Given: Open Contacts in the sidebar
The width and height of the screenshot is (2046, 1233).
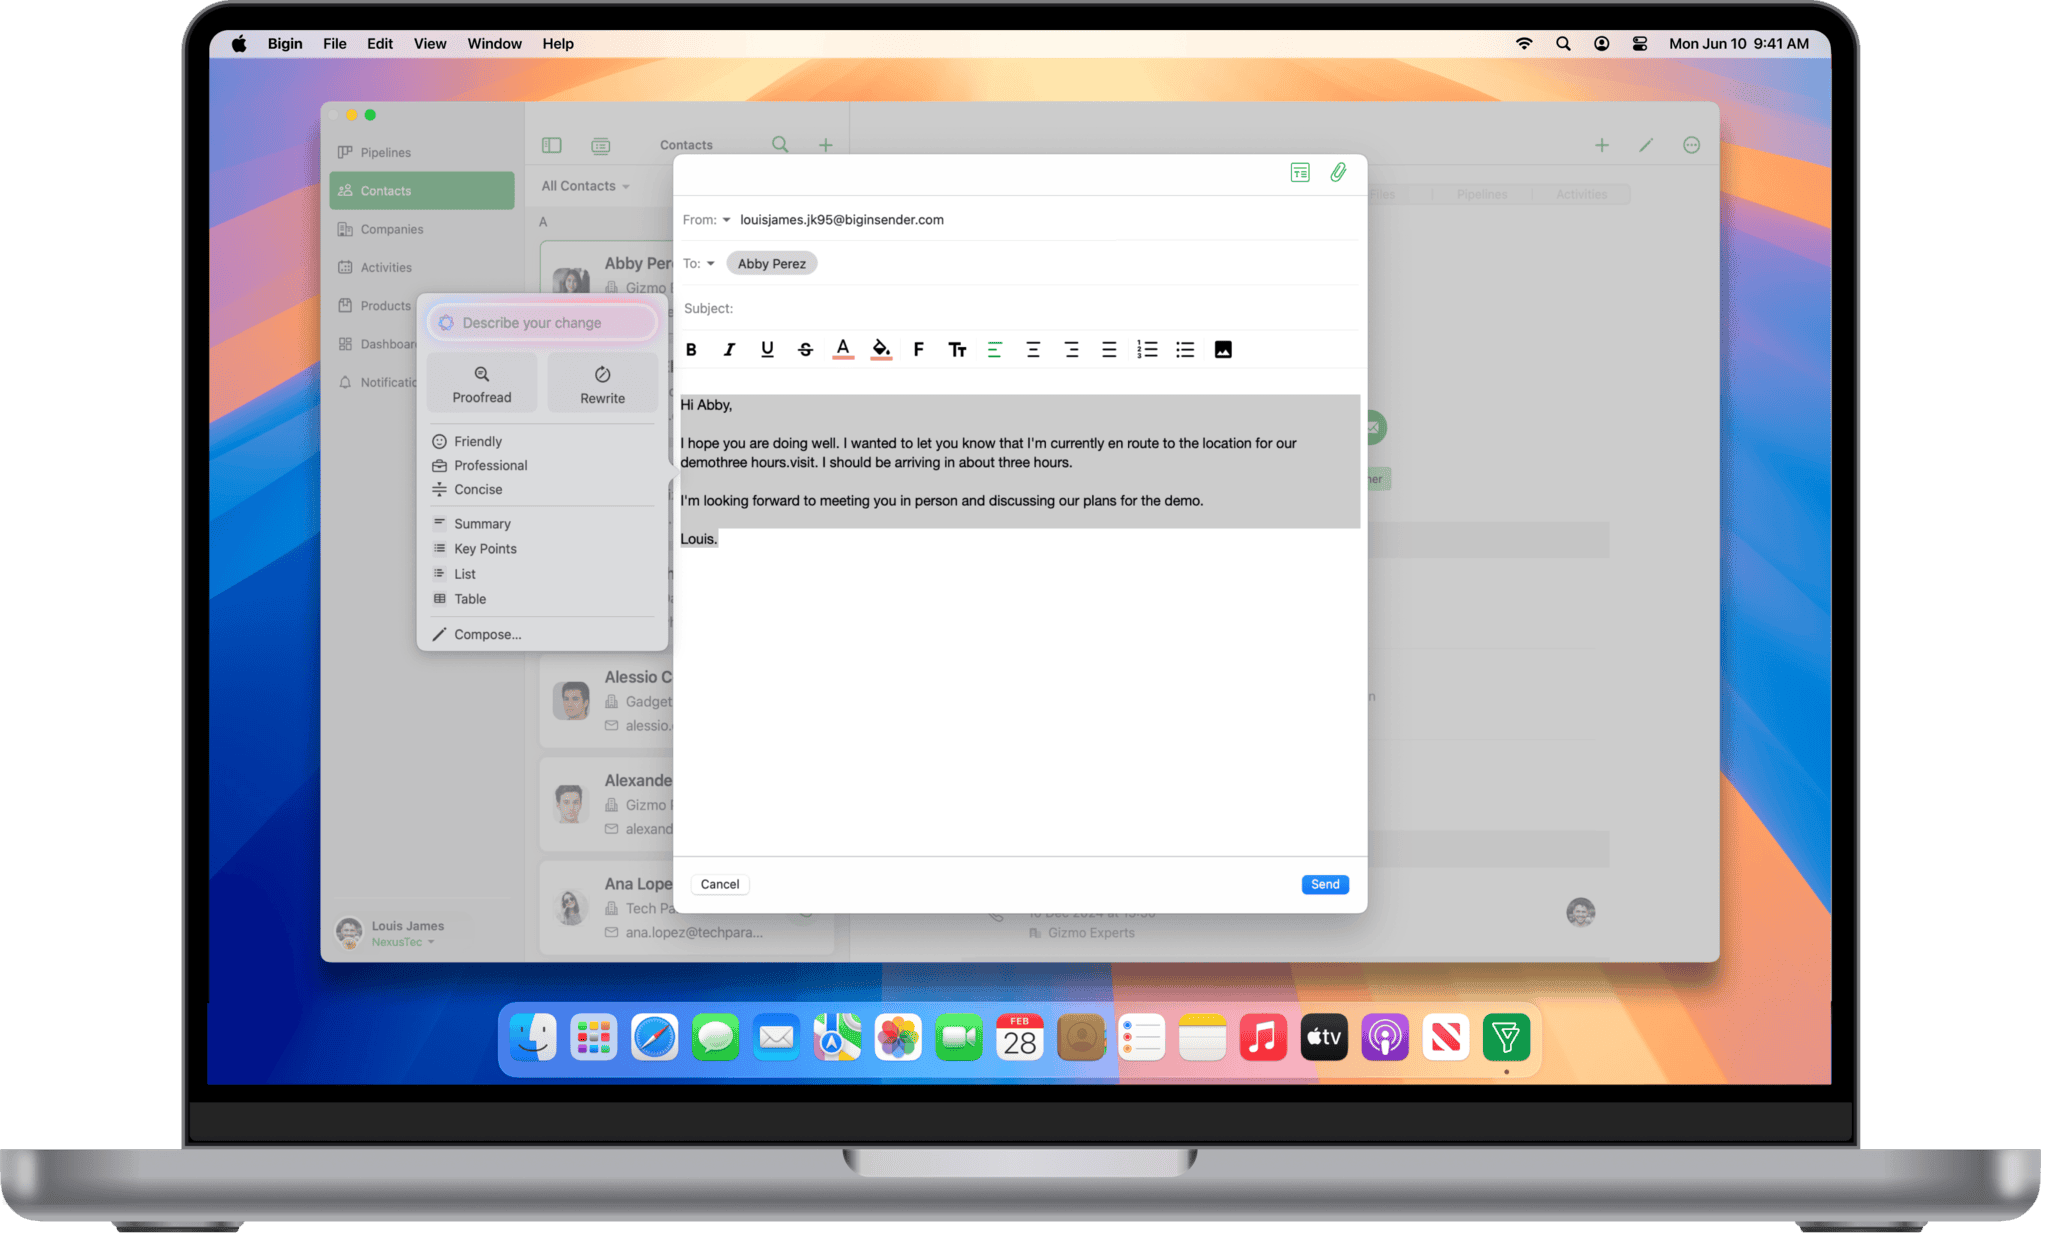Looking at the screenshot, I should 422,191.
